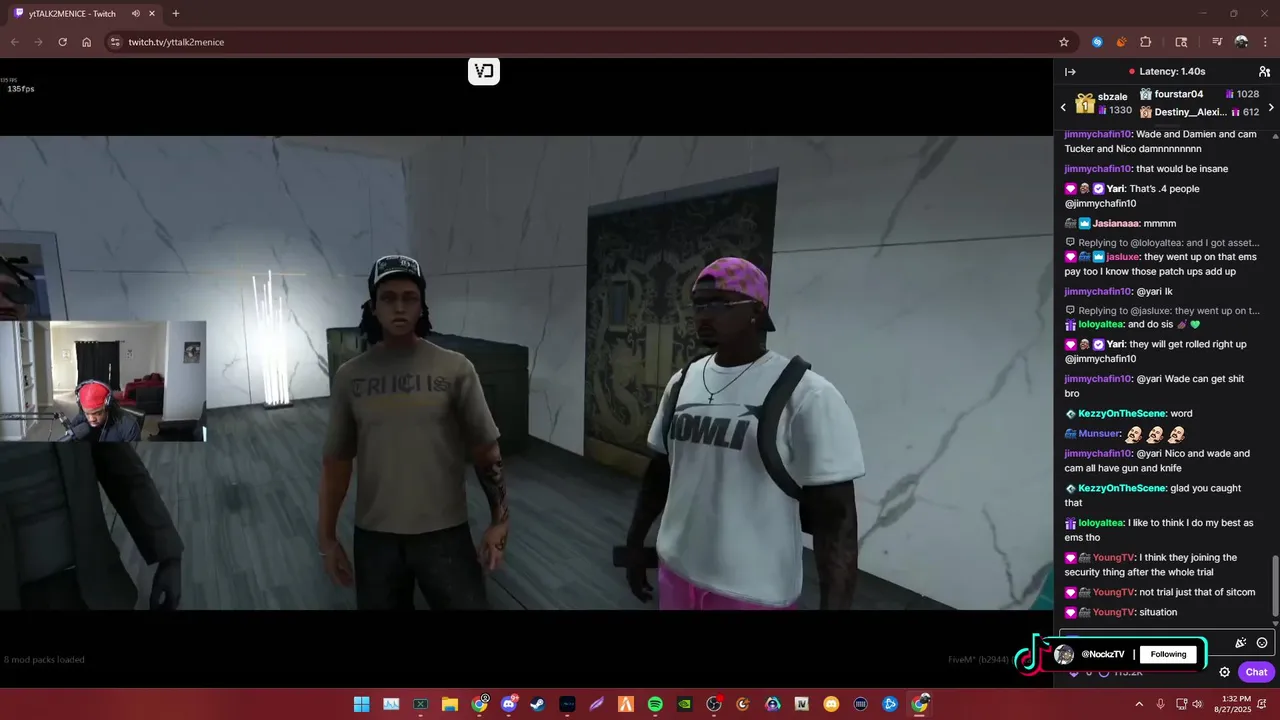This screenshot has height=720, width=1280.
Task: Click the chat panel scrollbar
Action: 1275,587
